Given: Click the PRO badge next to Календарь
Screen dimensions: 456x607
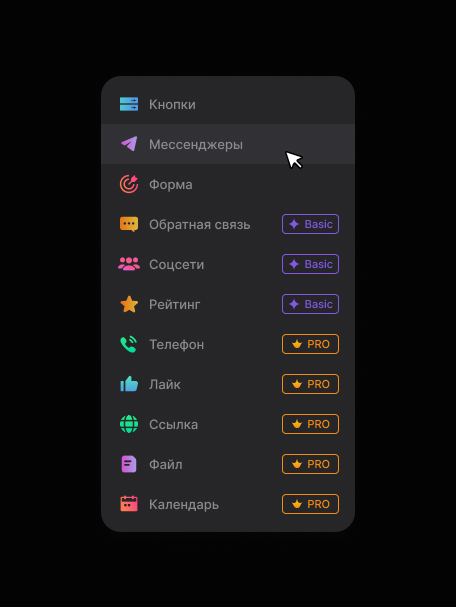Looking at the screenshot, I should [310, 504].
